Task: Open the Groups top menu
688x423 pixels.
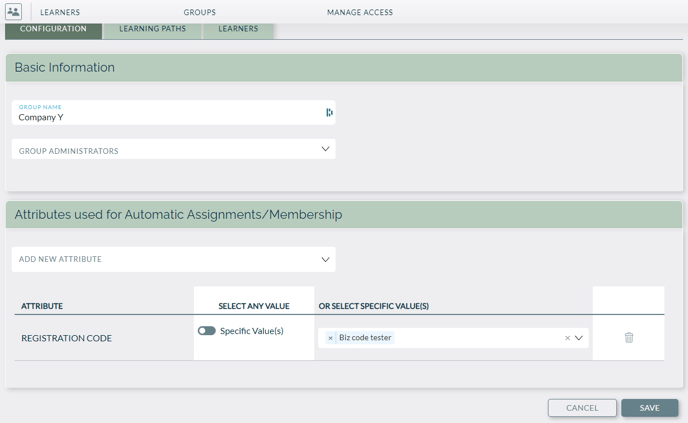Action: pyautogui.click(x=200, y=12)
